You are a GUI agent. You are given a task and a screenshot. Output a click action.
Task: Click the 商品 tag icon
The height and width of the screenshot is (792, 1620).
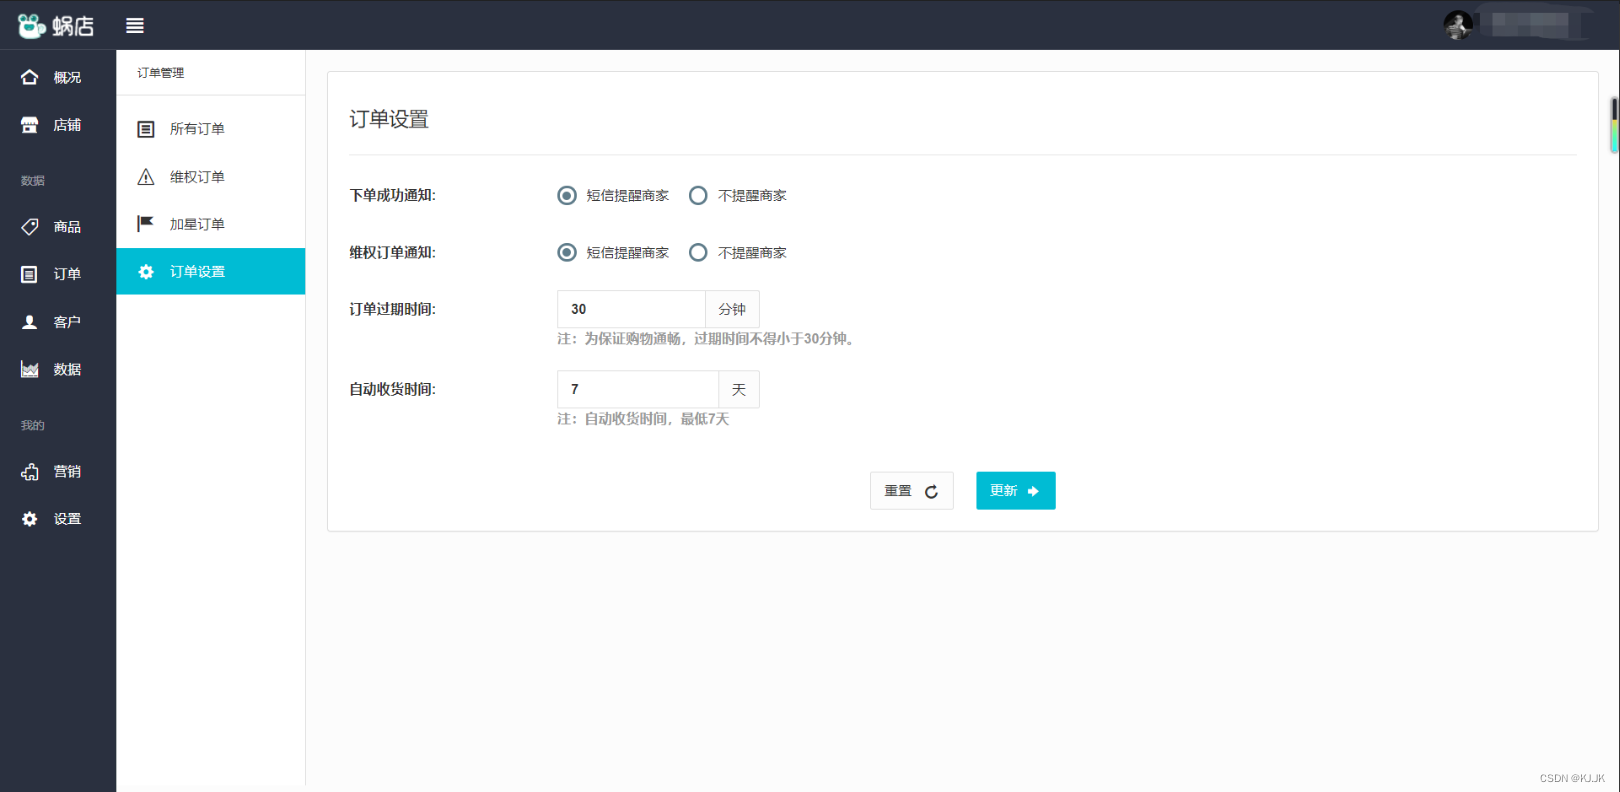pos(30,227)
